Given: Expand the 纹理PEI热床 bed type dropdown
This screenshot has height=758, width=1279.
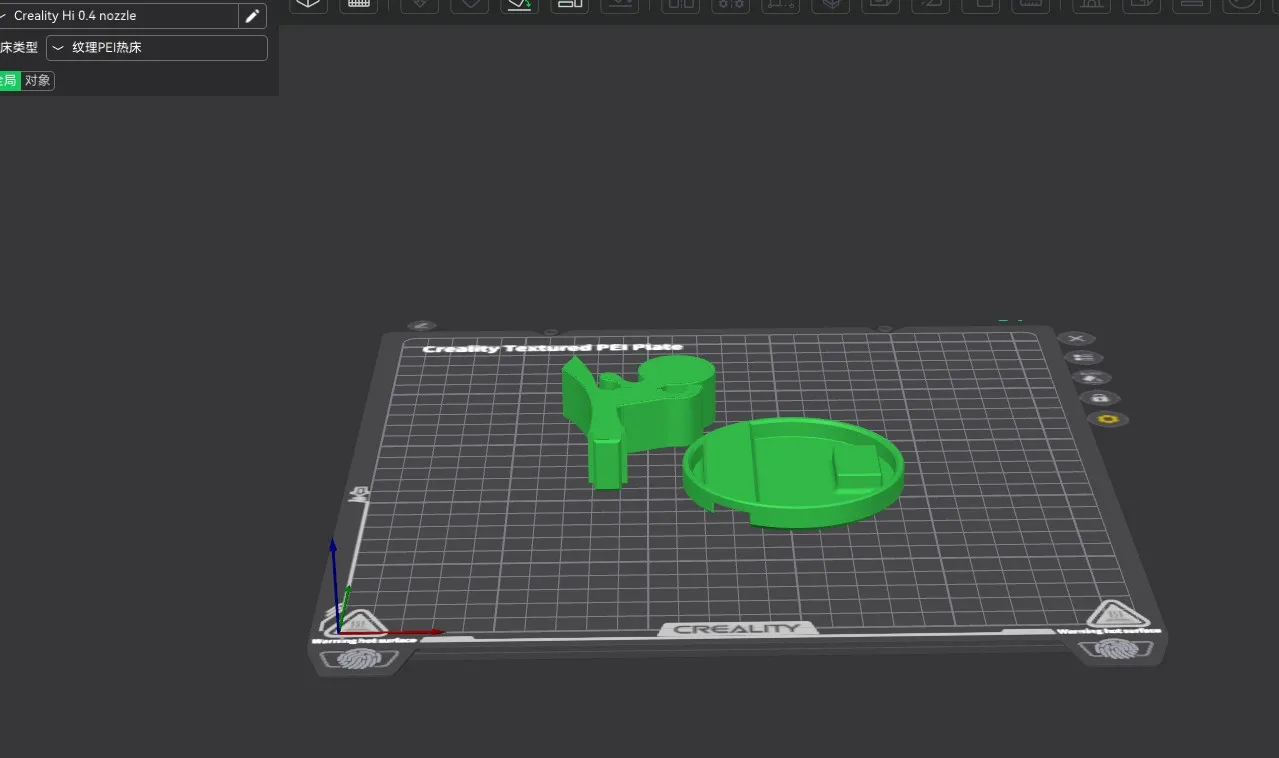Looking at the screenshot, I should click(x=157, y=48).
